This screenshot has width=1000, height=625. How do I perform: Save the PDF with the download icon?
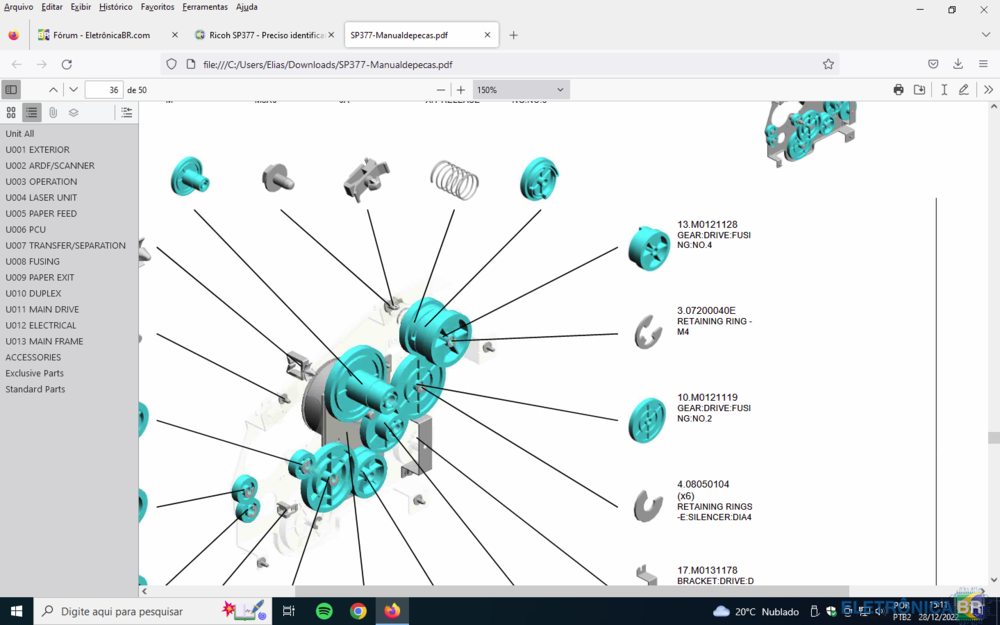pyautogui.click(x=919, y=90)
